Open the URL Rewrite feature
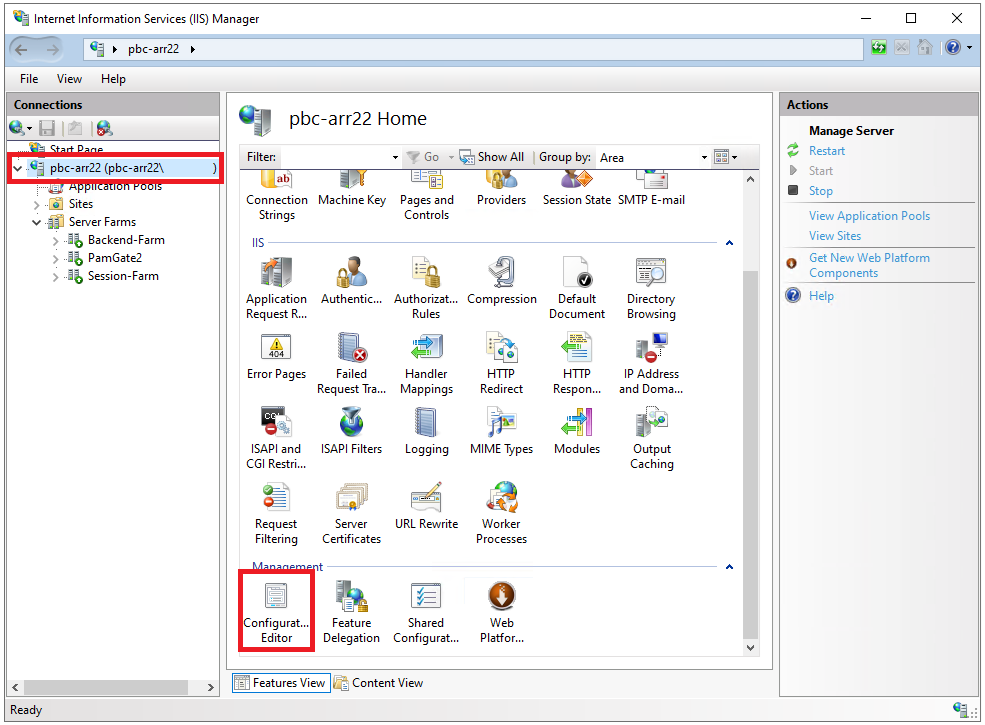Screen dimensions: 985x725 click(x=426, y=506)
